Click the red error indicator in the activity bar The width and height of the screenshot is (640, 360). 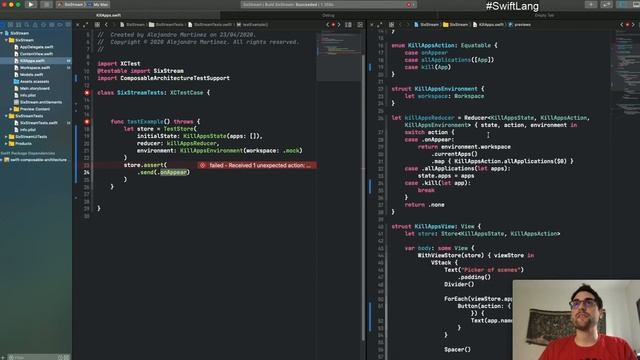409,4
